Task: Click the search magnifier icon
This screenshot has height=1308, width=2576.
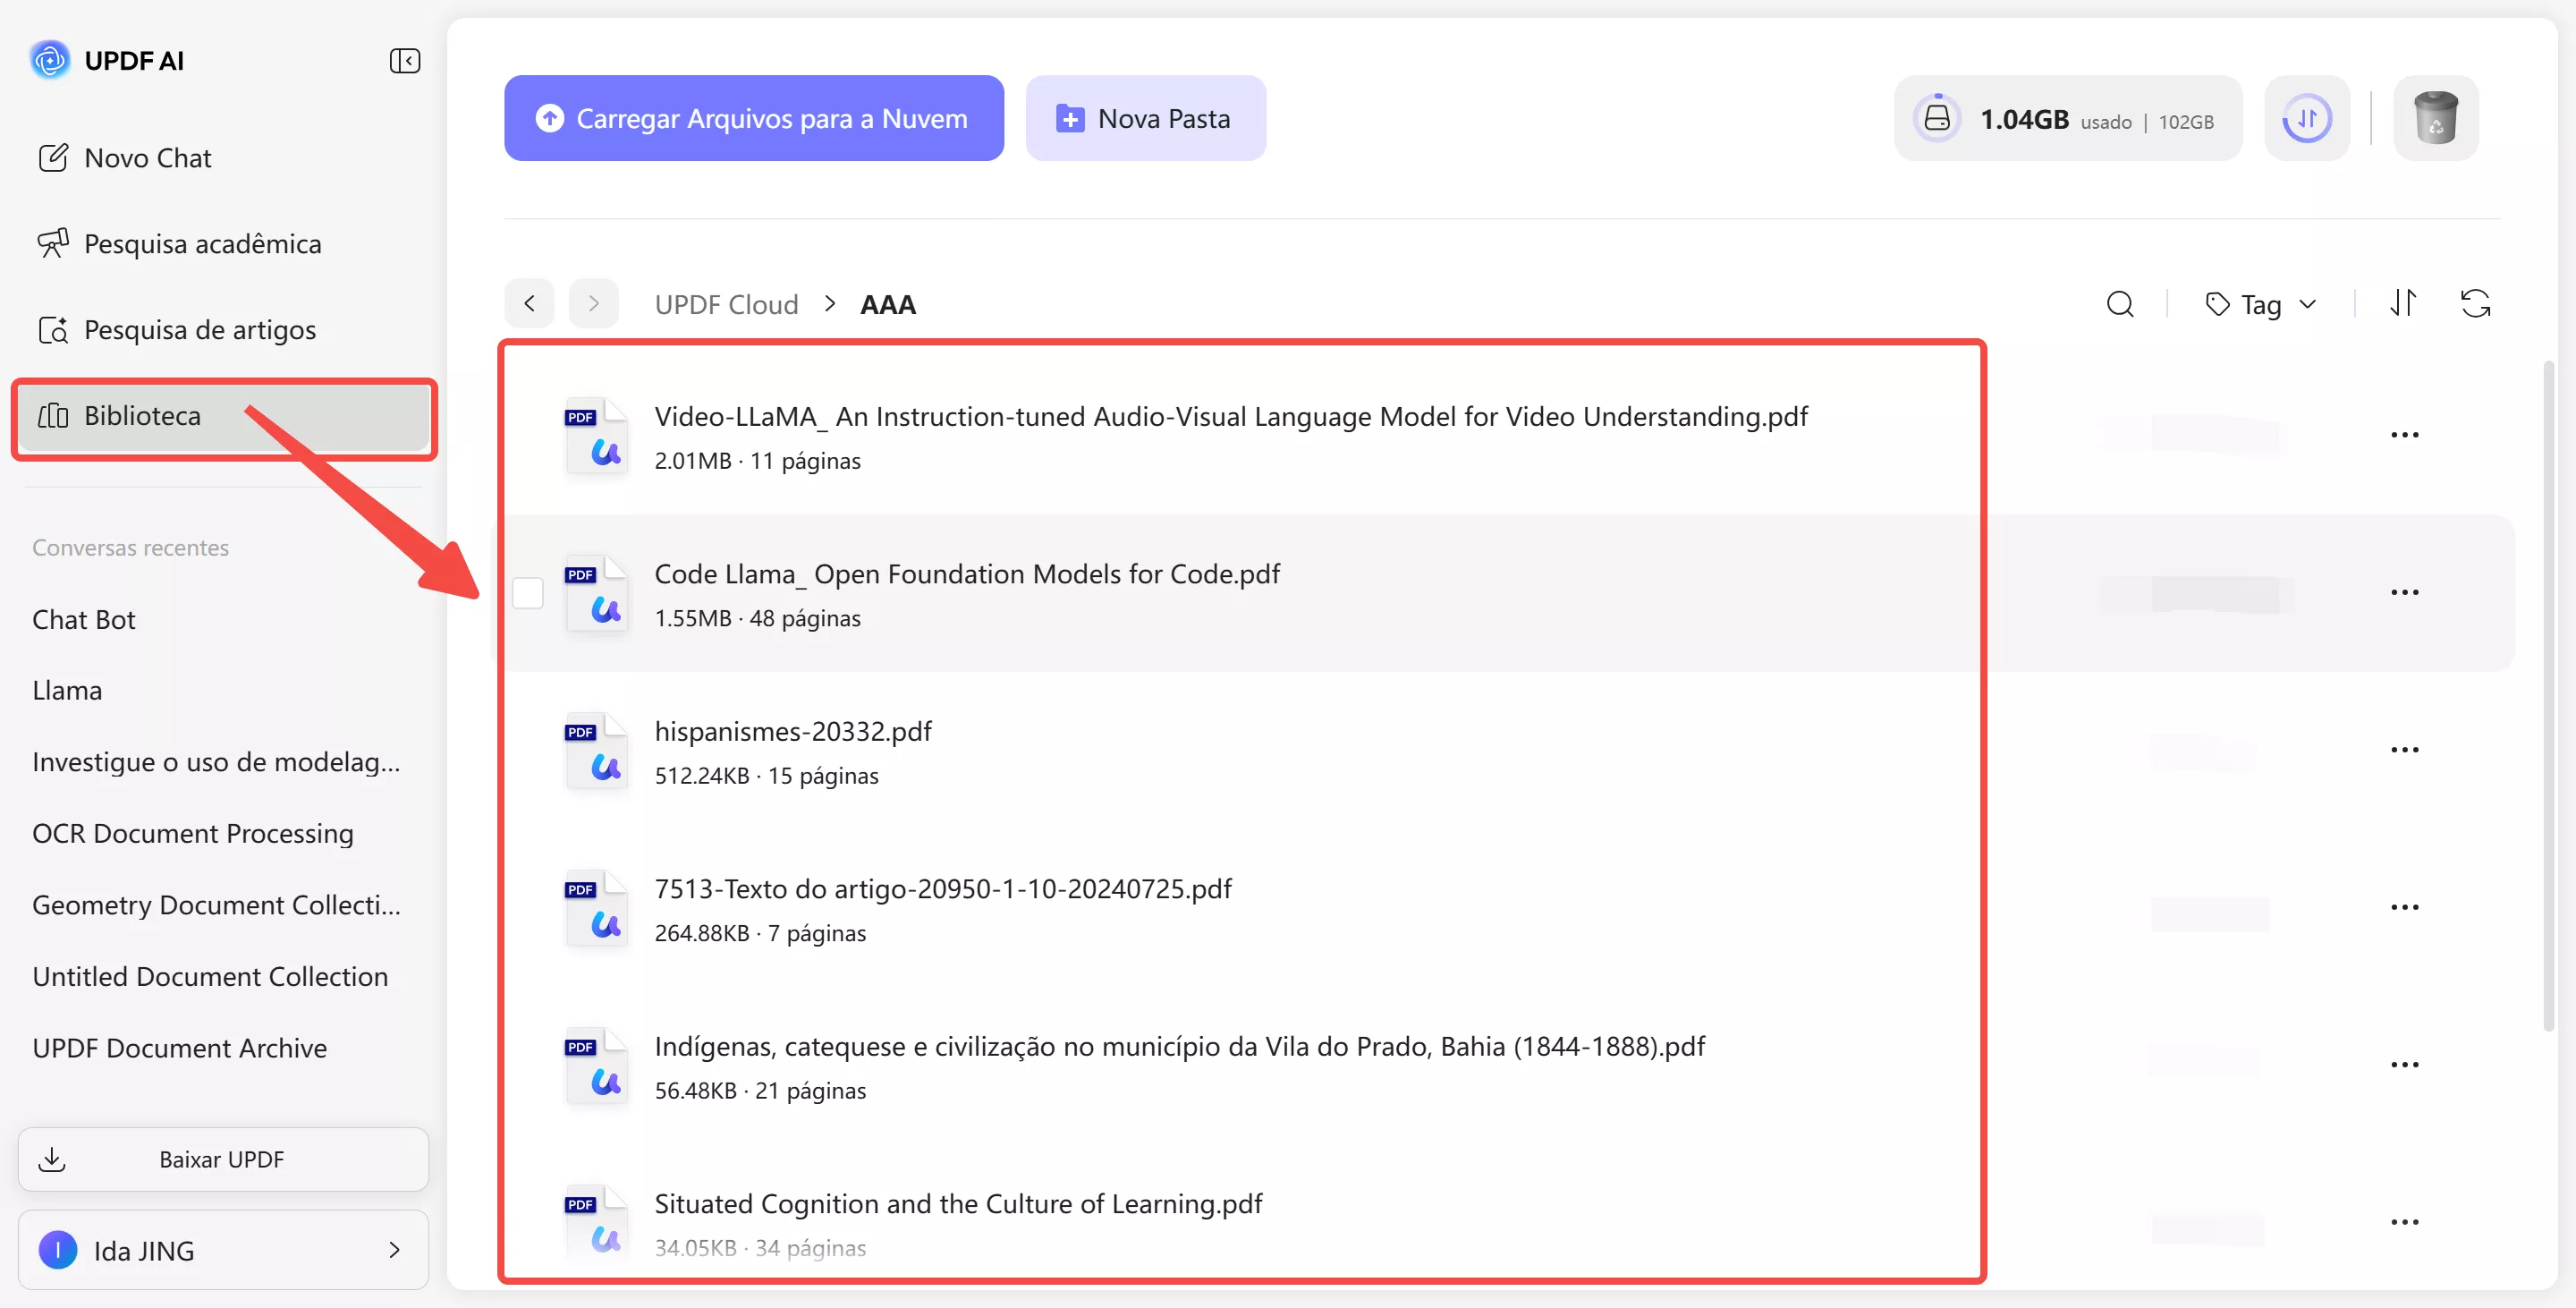Action: point(2119,304)
